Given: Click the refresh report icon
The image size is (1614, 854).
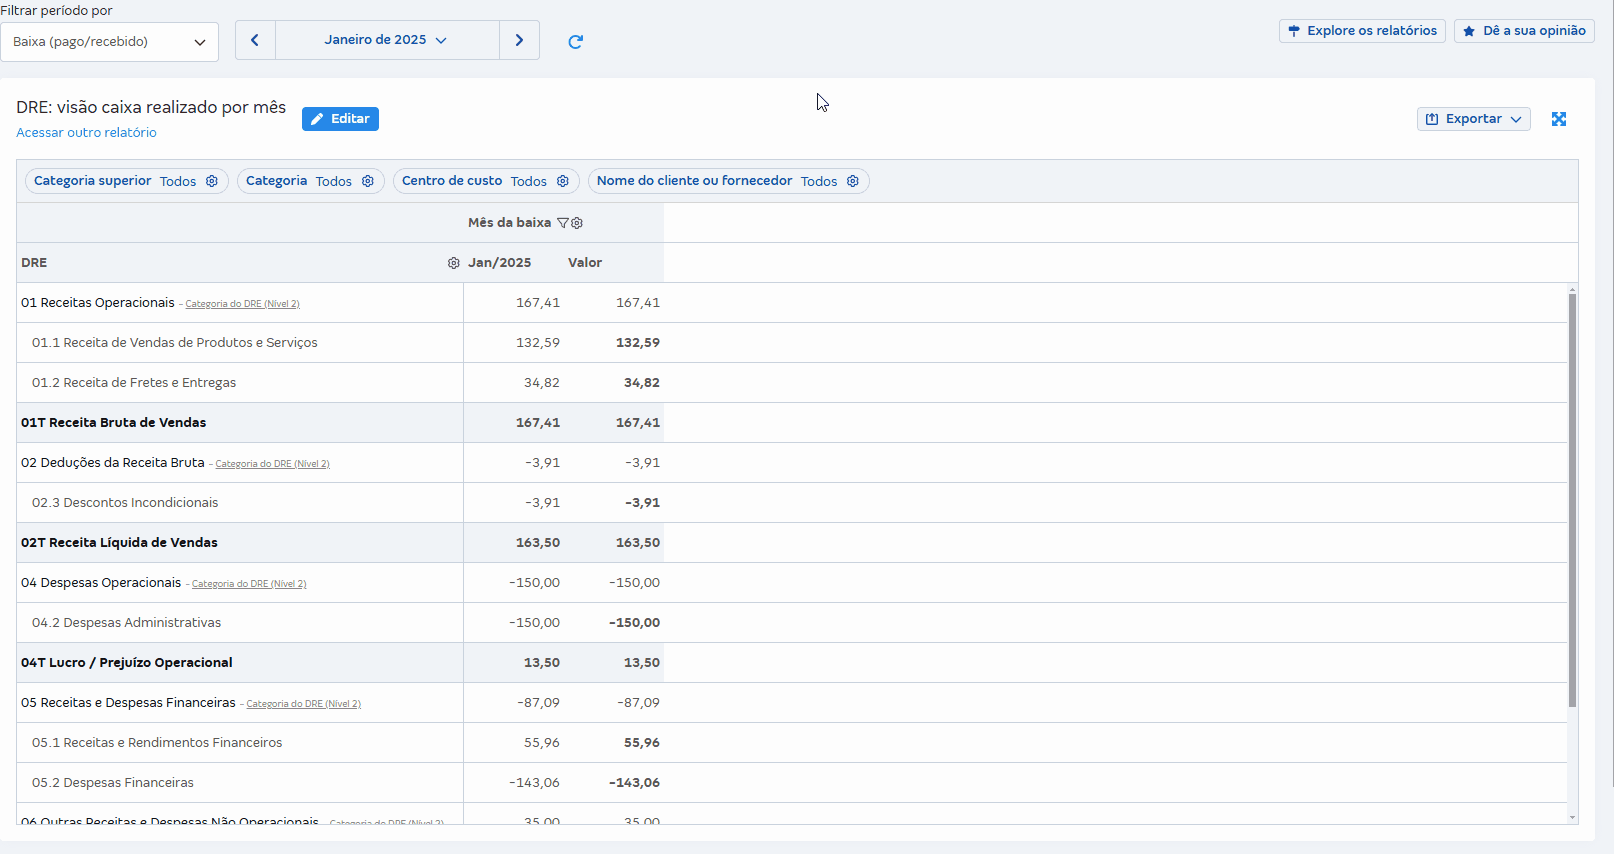Looking at the screenshot, I should click(575, 41).
